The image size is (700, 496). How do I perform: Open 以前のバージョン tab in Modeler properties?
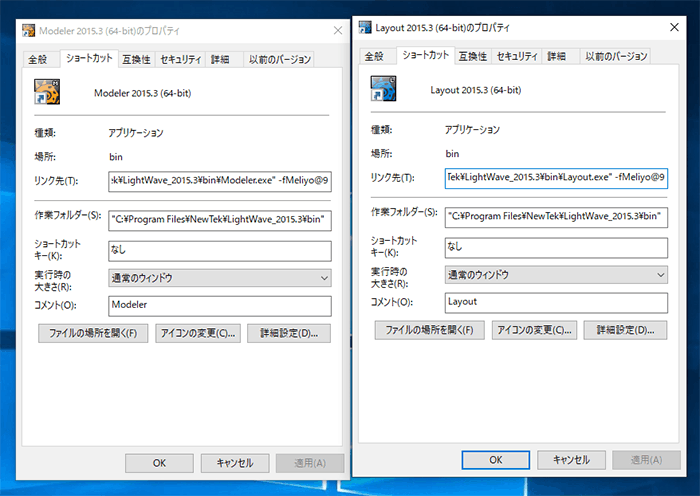click(279, 59)
